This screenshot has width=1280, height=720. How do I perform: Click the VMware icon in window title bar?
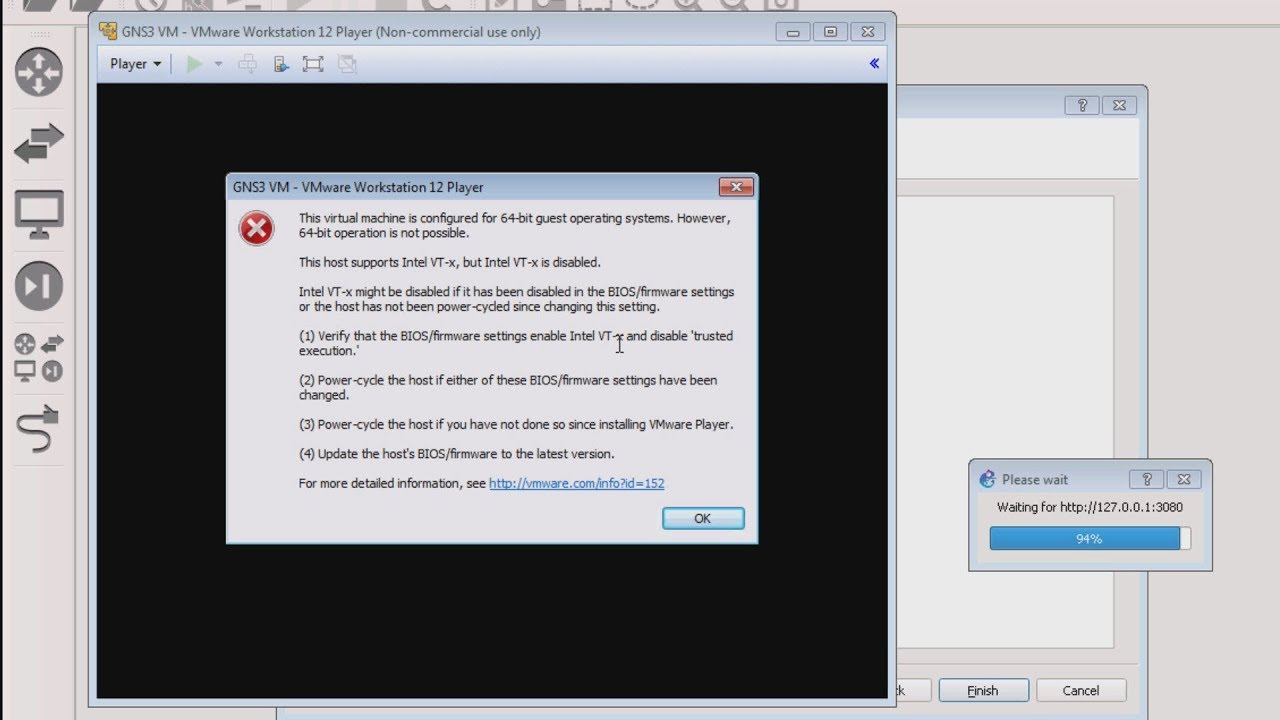click(108, 31)
